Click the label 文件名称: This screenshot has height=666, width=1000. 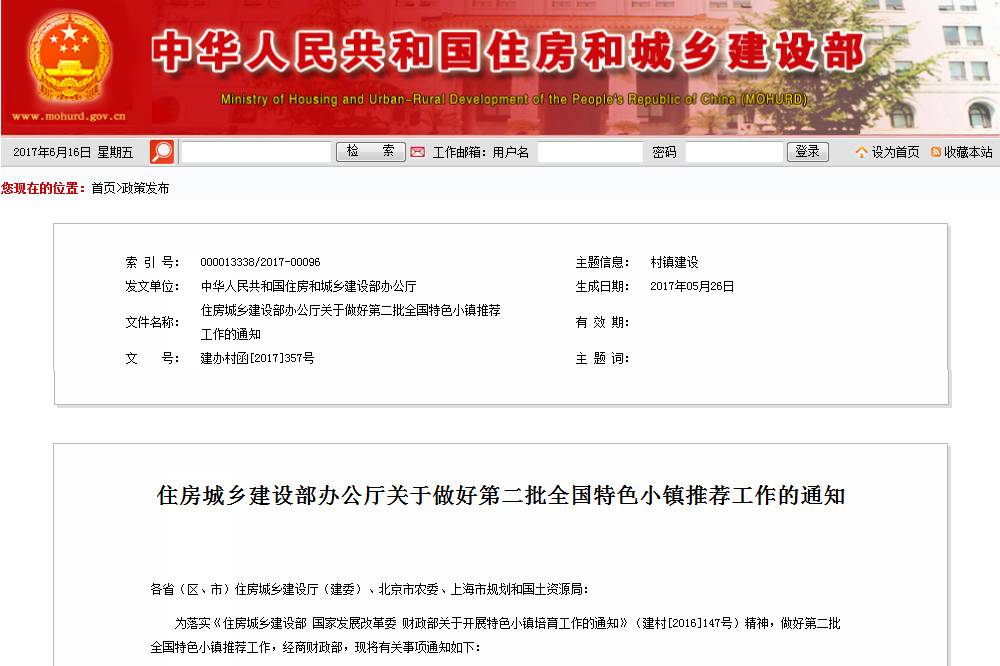[152, 322]
